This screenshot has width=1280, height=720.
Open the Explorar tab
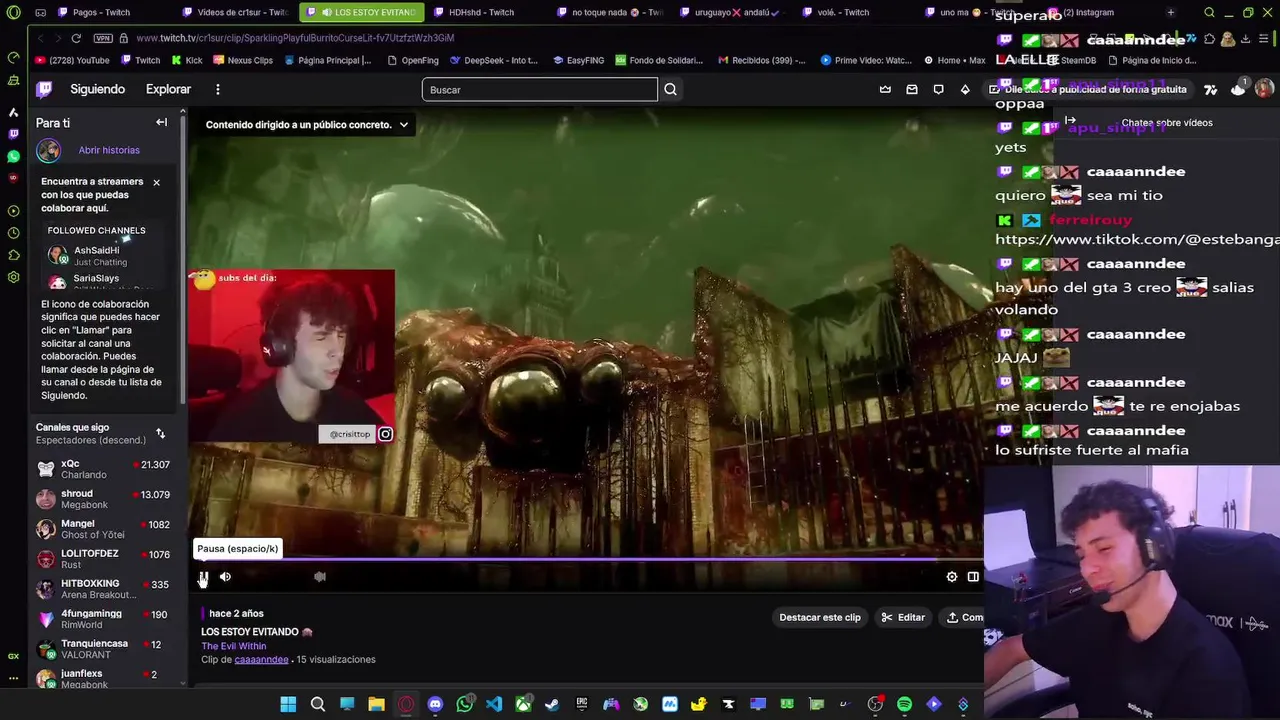tap(168, 89)
